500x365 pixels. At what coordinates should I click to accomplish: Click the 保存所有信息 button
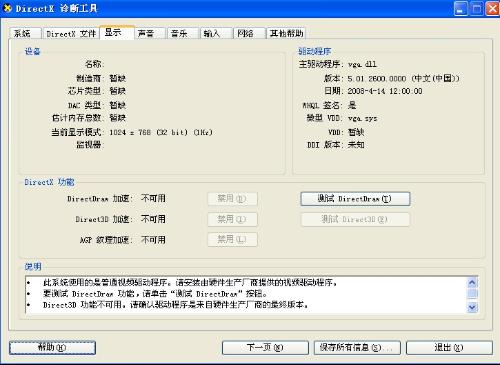(x=357, y=348)
